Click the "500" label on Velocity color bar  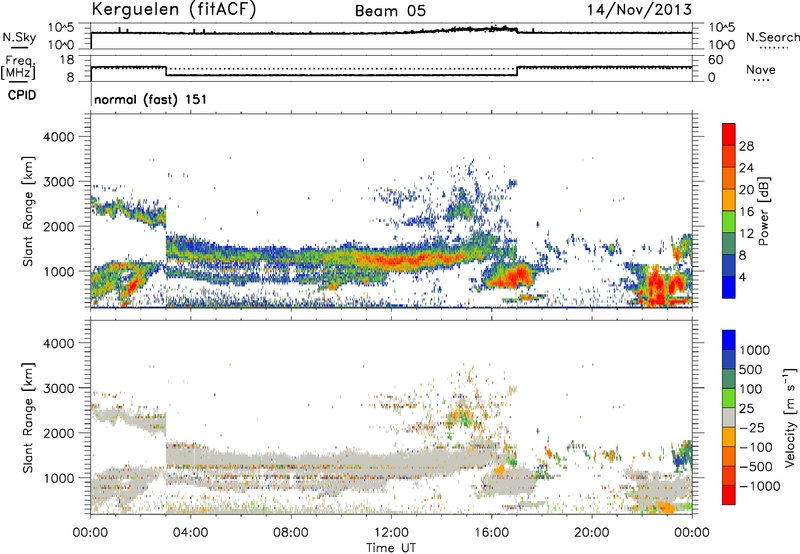[x=751, y=370]
